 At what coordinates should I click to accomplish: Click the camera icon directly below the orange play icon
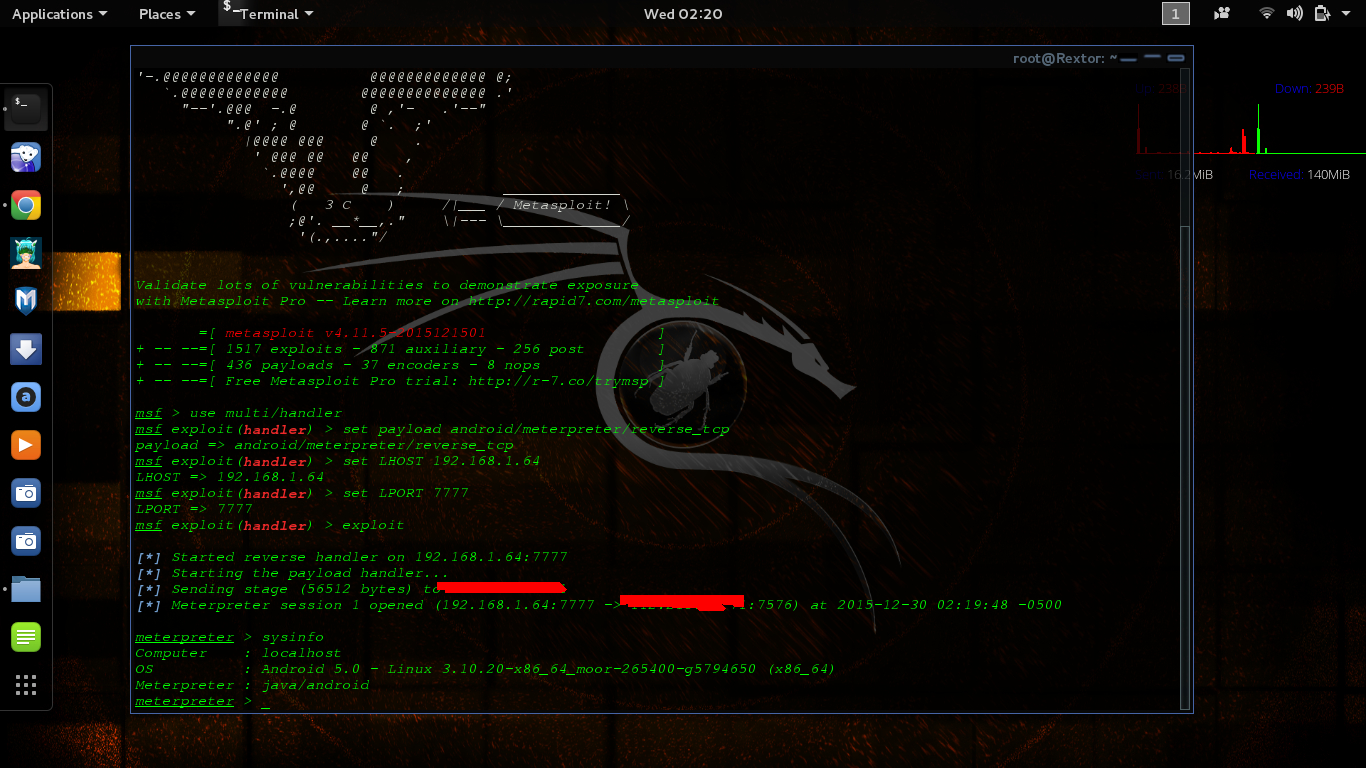pyautogui.click(x=26, y=493)
